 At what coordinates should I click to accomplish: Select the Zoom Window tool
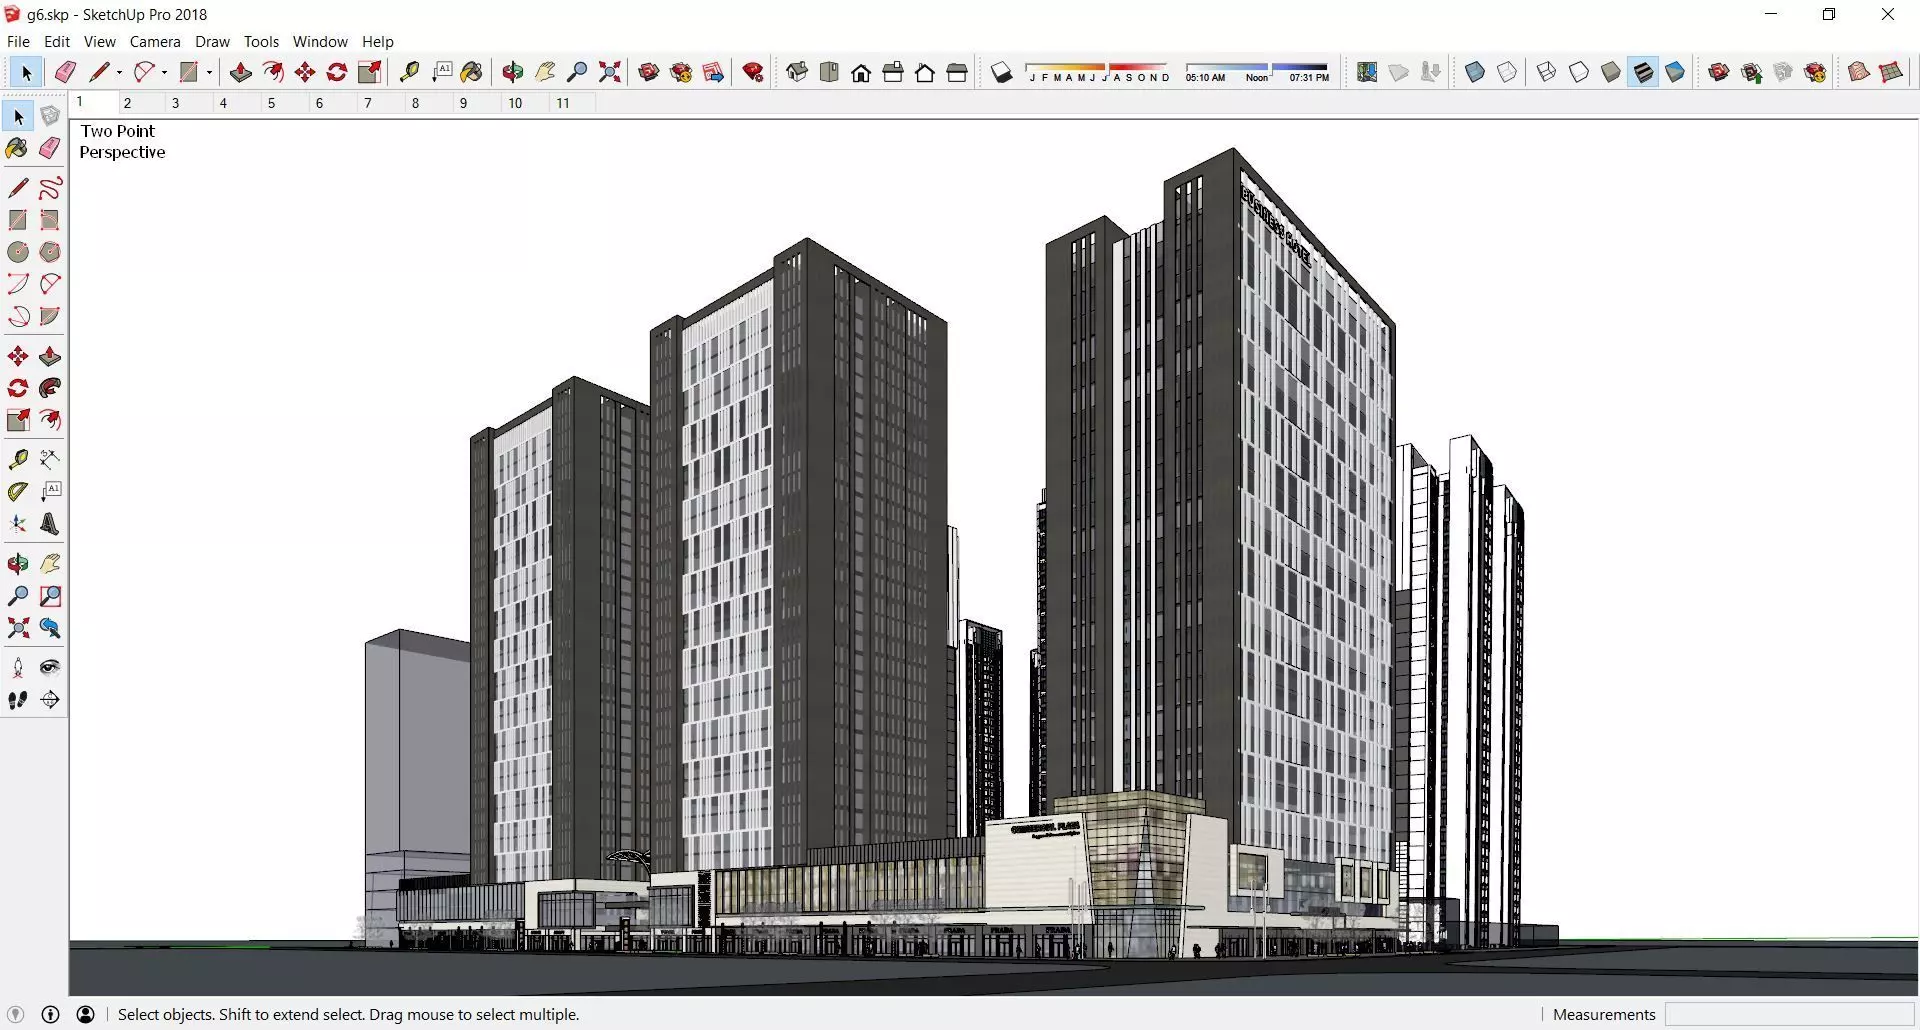pos(50,596)
